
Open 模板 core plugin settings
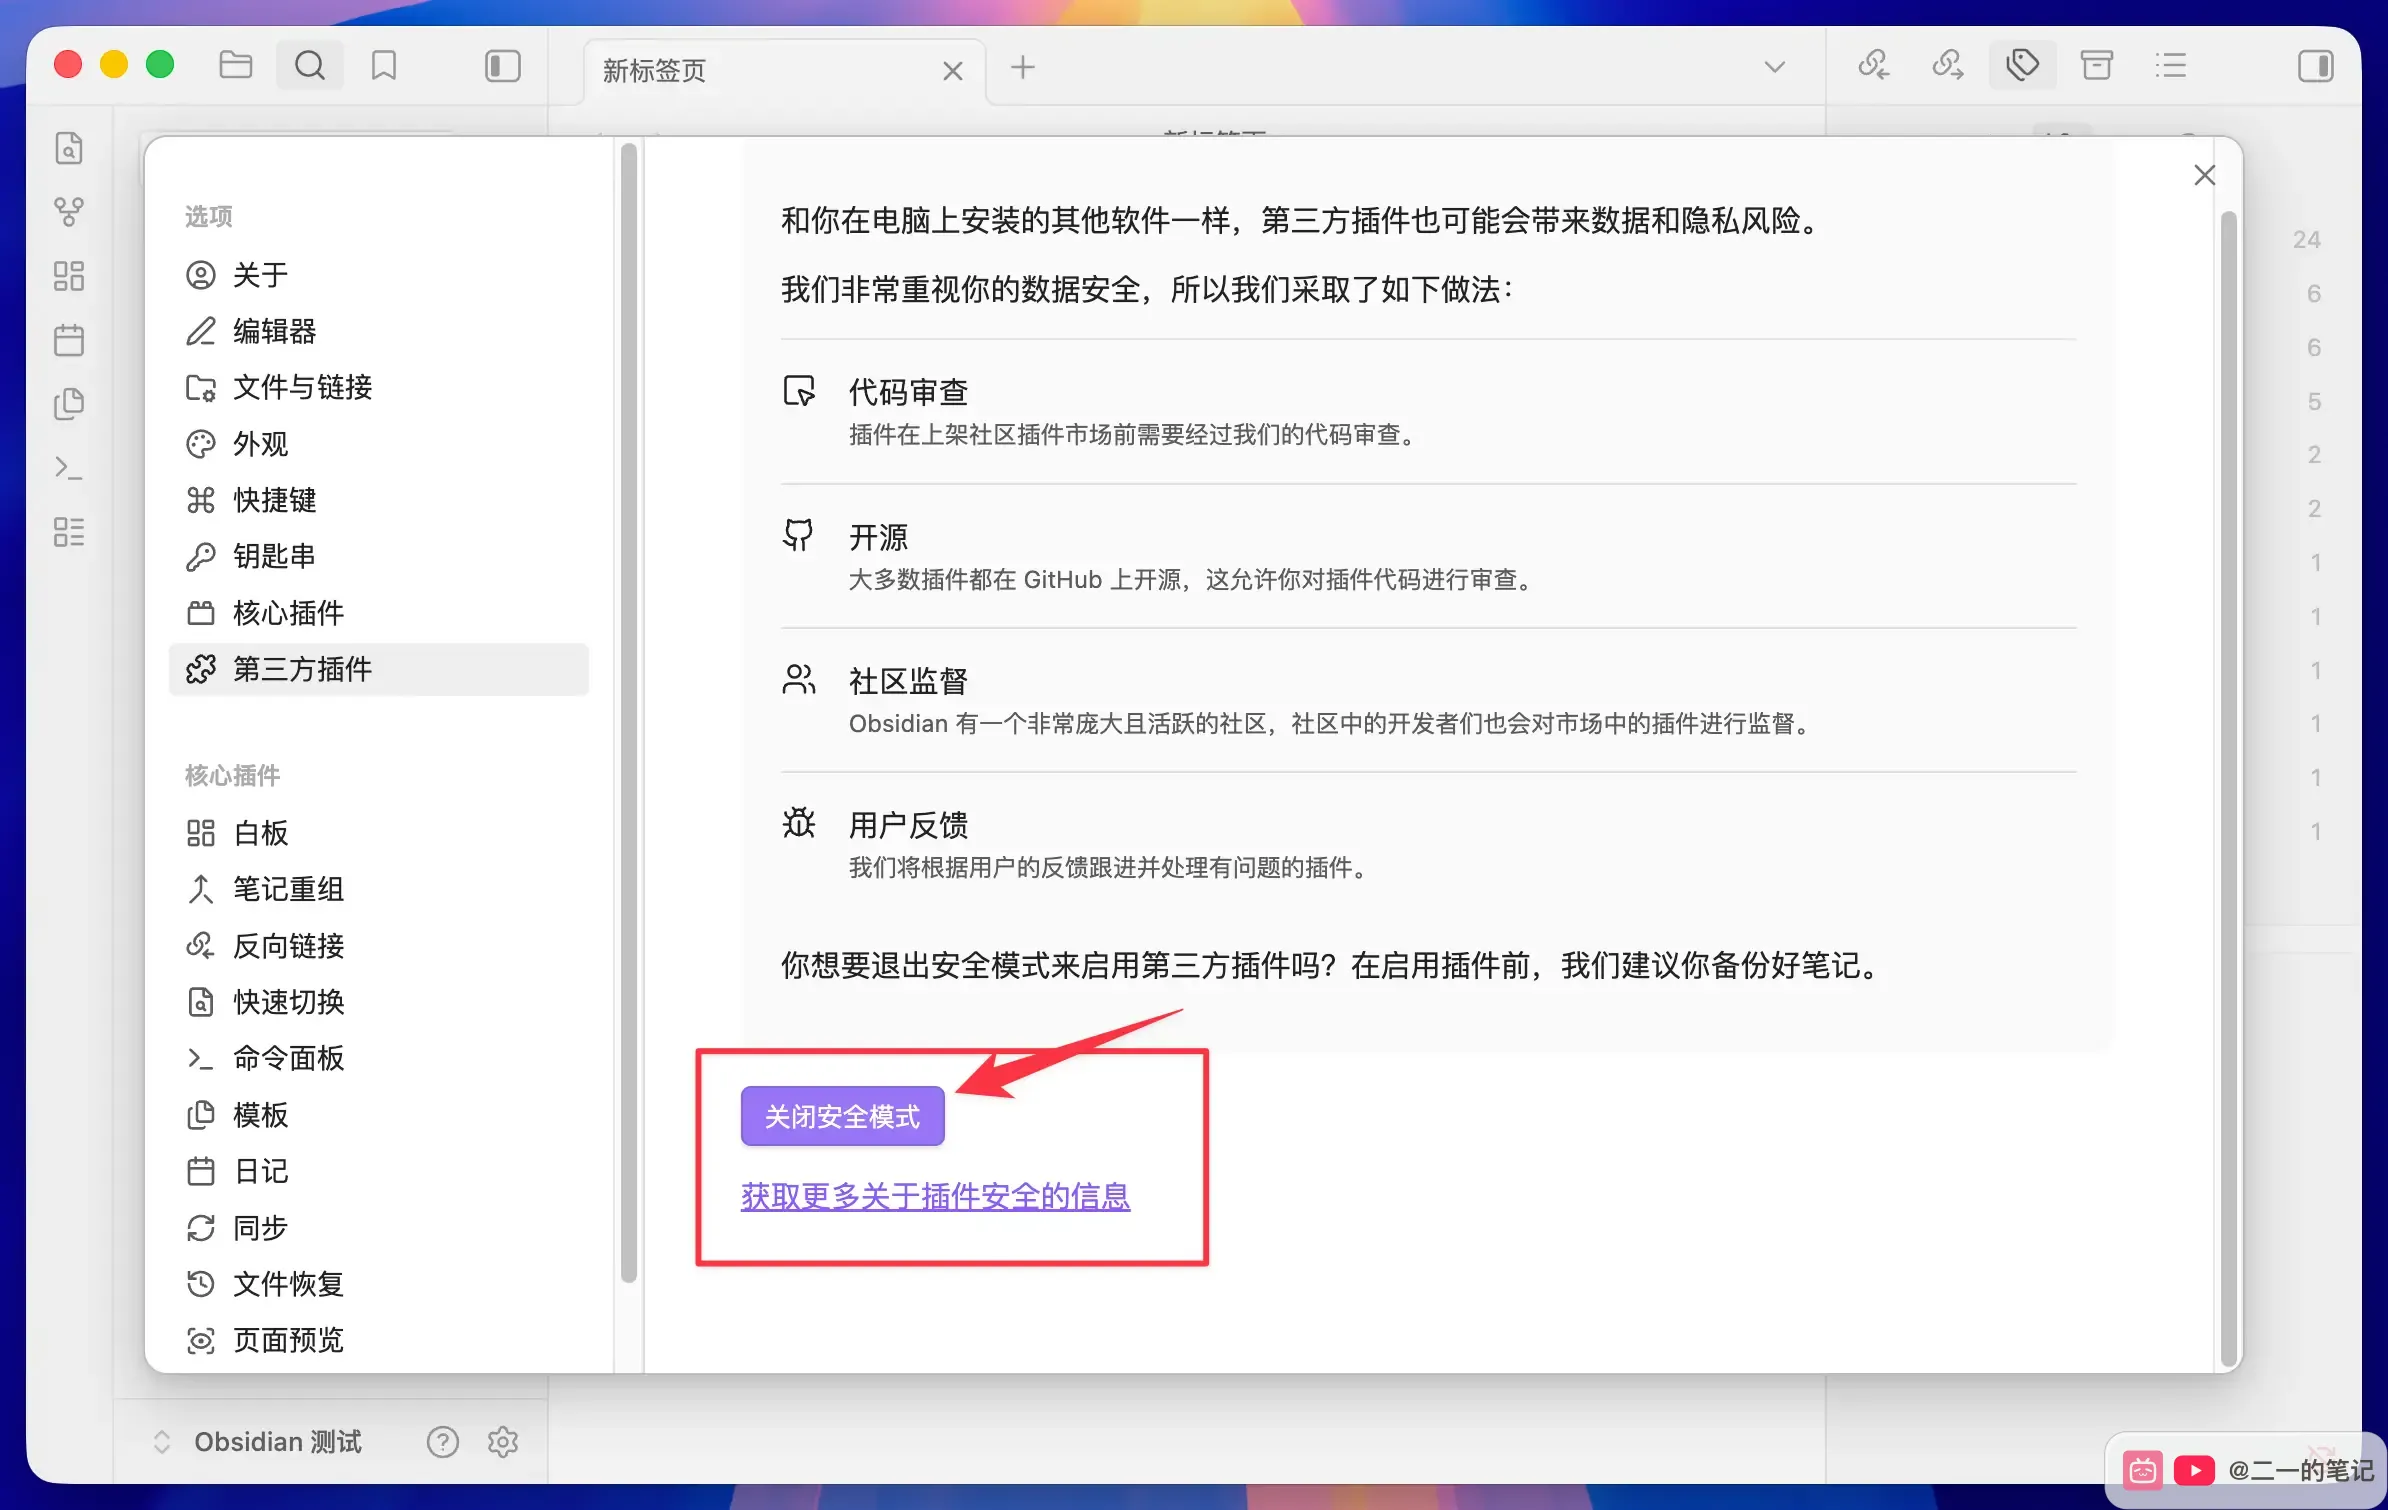pos(379,1115)
